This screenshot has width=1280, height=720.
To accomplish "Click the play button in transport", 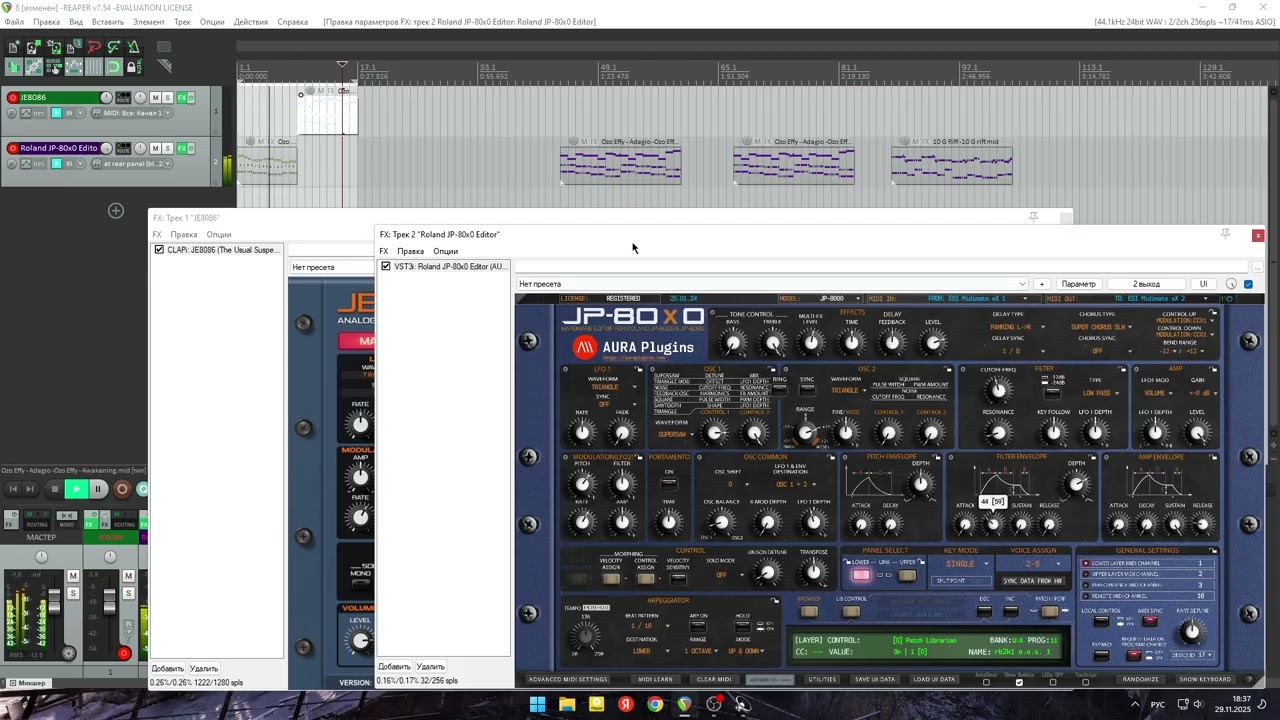I will (76, 489).
